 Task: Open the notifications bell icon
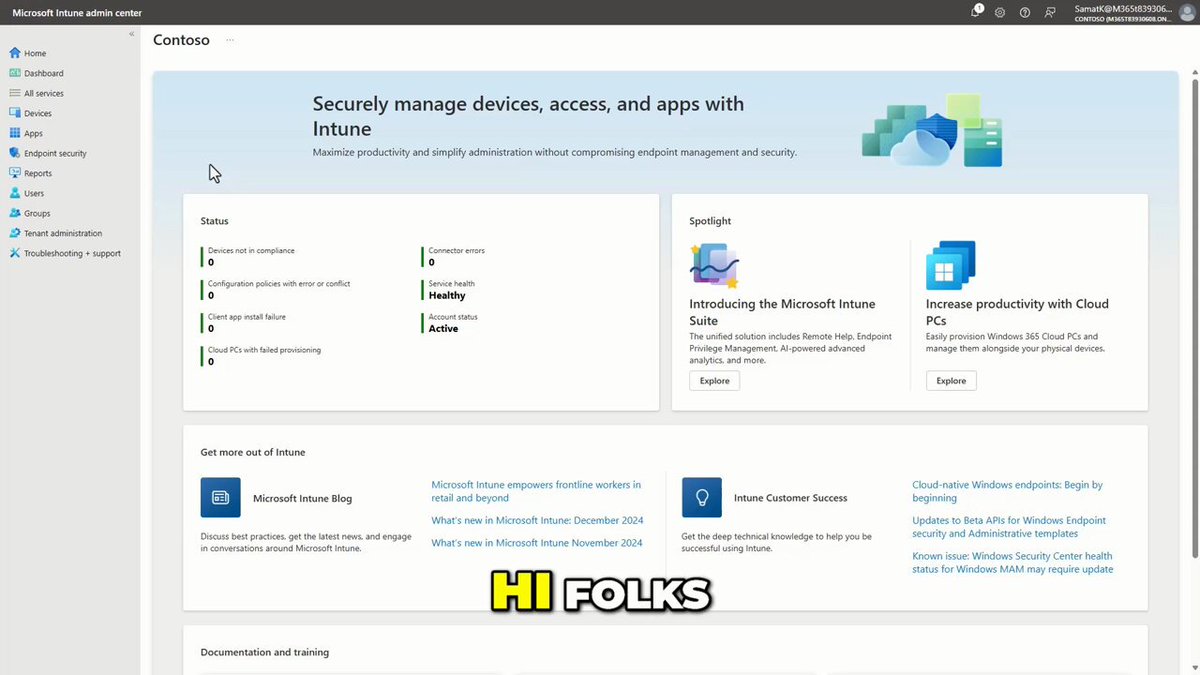(x=976, y=12)
